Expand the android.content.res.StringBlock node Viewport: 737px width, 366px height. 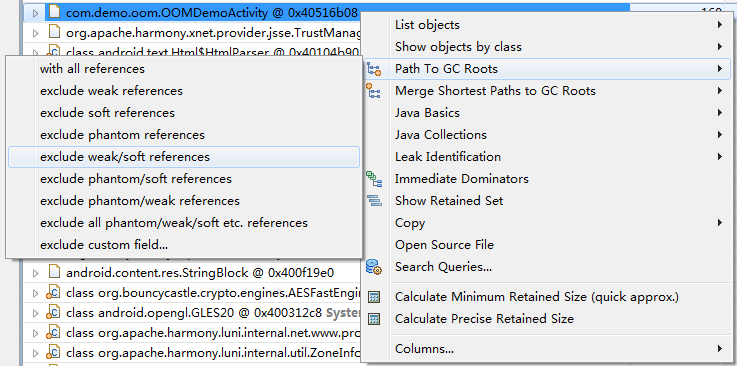[x=35, y=273]
